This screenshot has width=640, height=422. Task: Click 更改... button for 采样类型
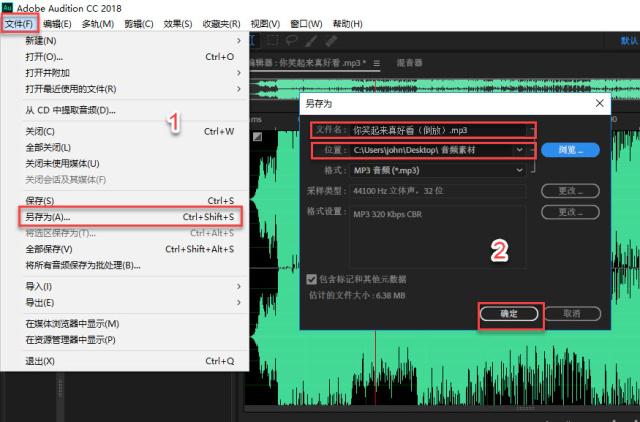point(570,191)
